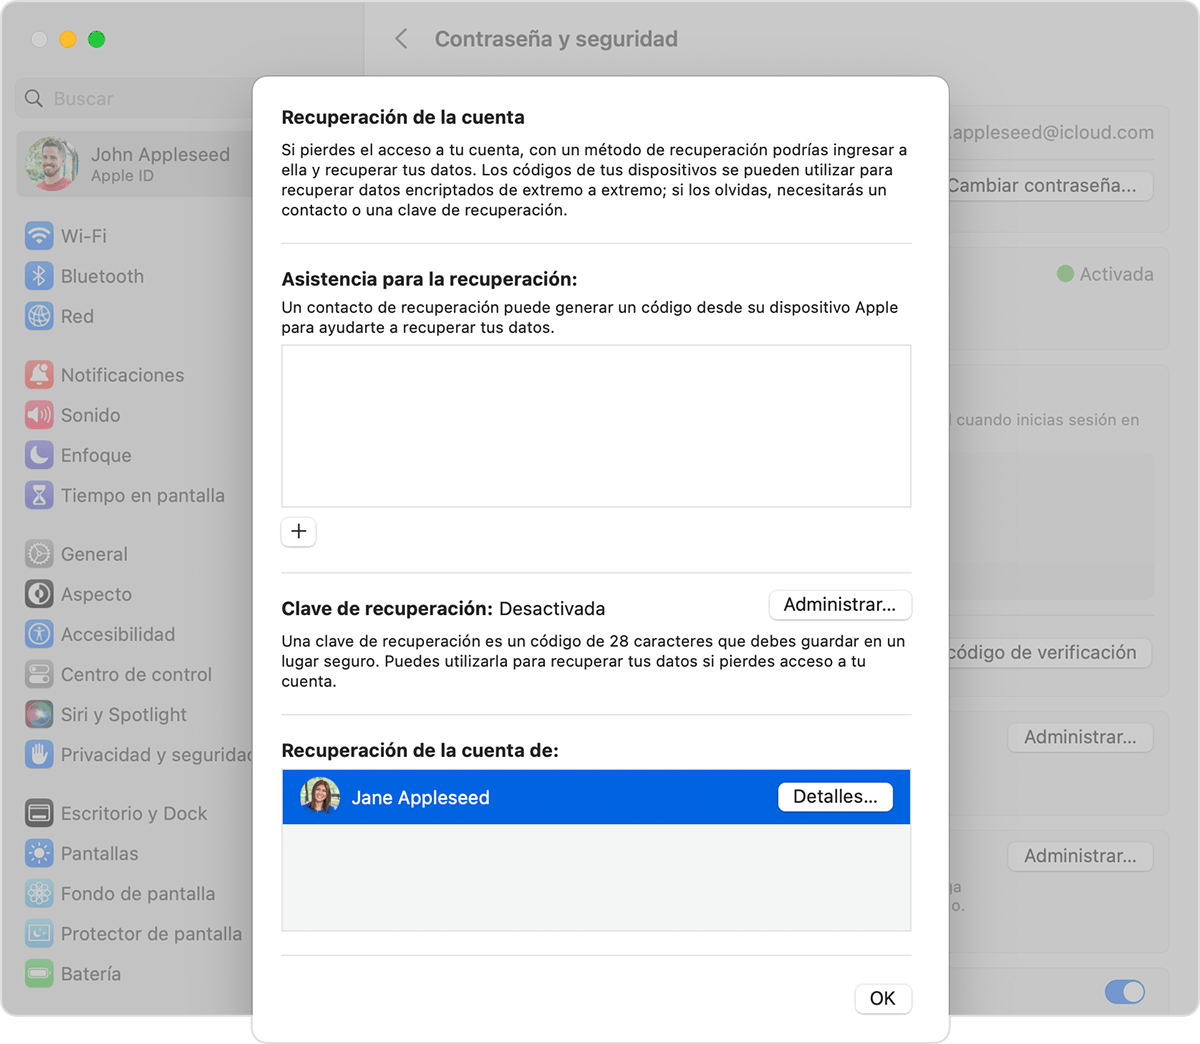1200x1044 pixels.
Task: Select General in the sidebar
Action: click(x=94, y=554)
